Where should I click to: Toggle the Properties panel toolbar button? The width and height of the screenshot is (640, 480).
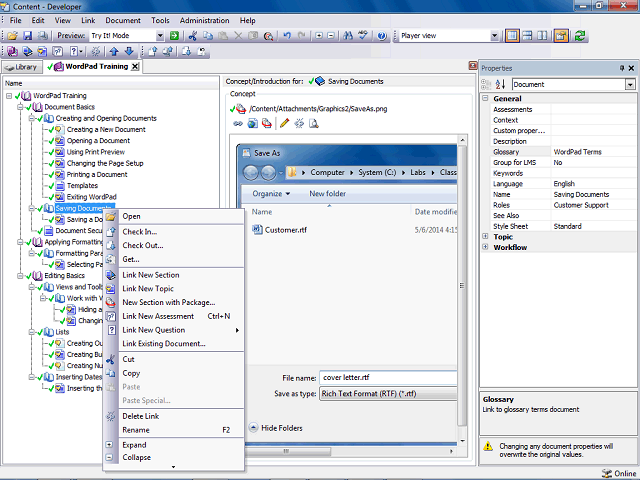click(561, 36)
